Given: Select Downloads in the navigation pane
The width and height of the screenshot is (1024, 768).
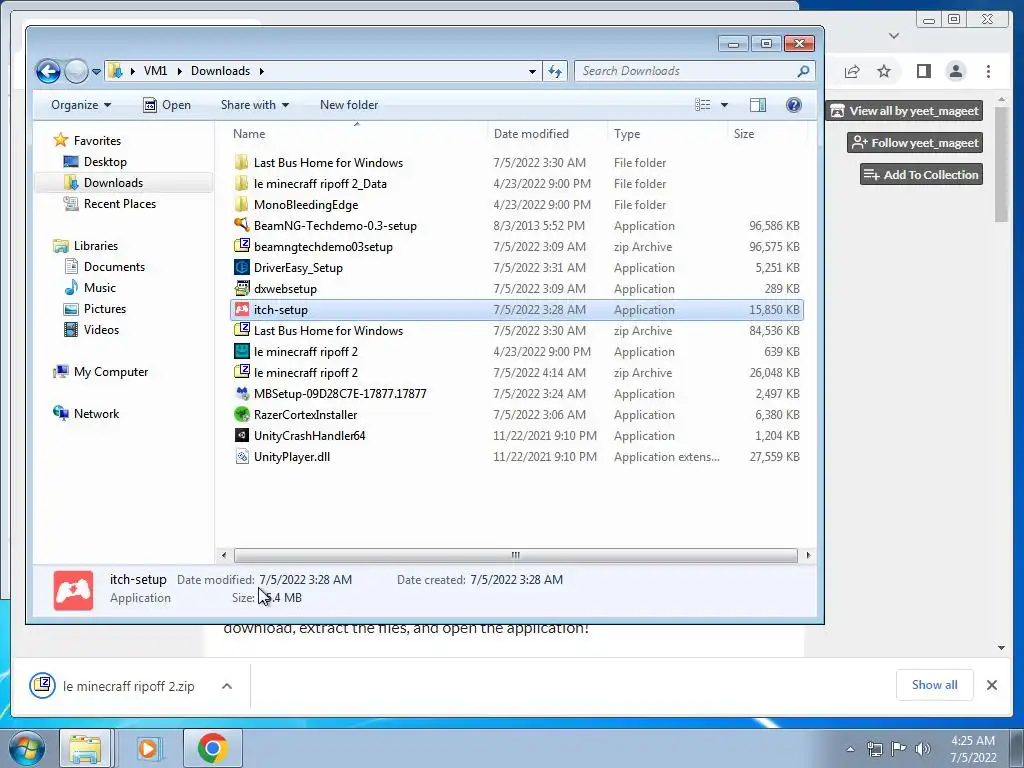Looking at the screenshot, I should point(113,183).
